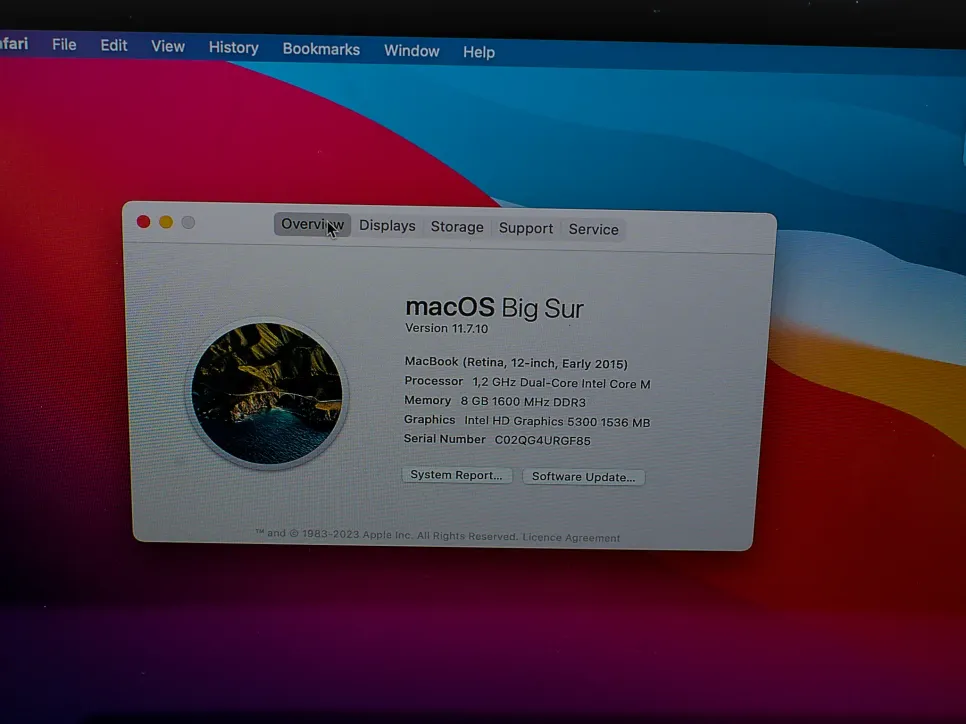Screen dimensions: 966x724
Task: Click the memory value 8 GB 1600 MHz DDR3
Action: 523,402
